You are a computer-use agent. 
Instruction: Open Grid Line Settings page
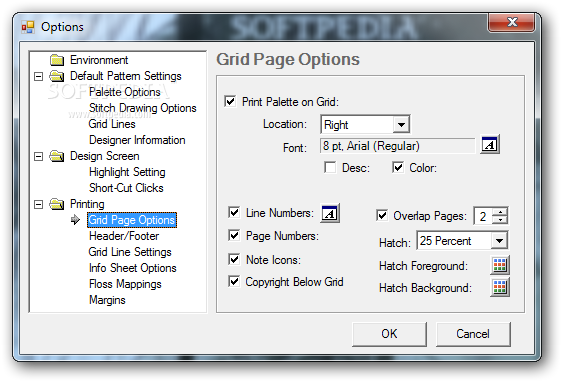tap(130, 252)
